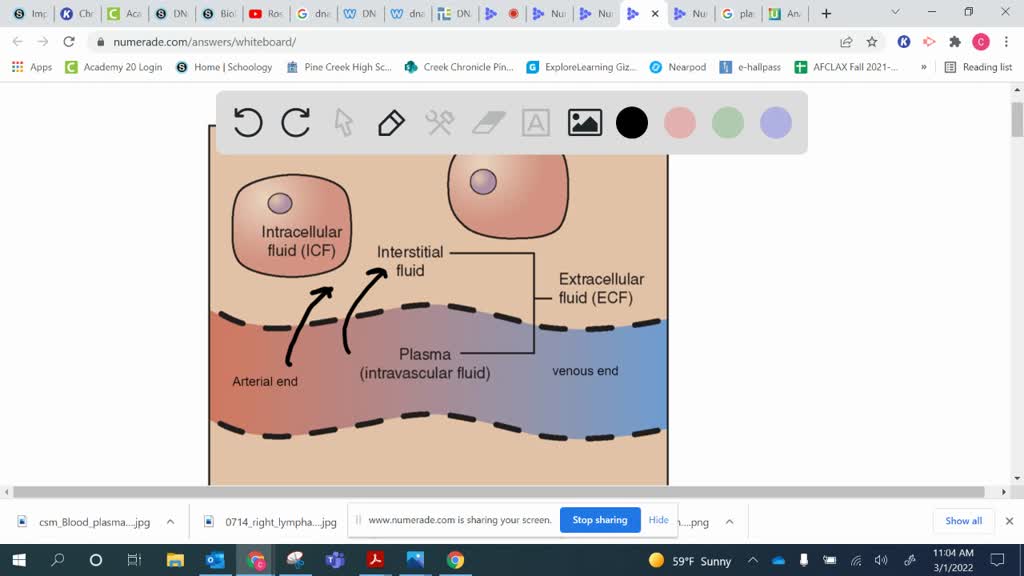Click Show all downloads
Viewport: 1024px width, 576px height.
pos(962,520)
